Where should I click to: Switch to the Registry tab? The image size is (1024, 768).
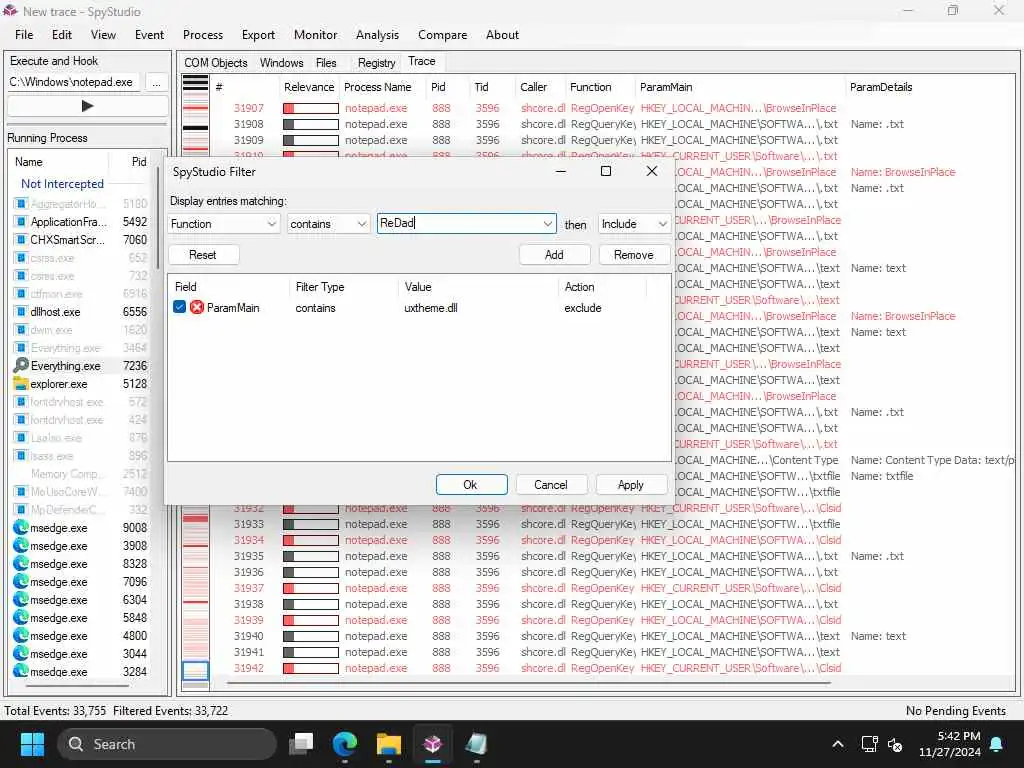(376, 63)
